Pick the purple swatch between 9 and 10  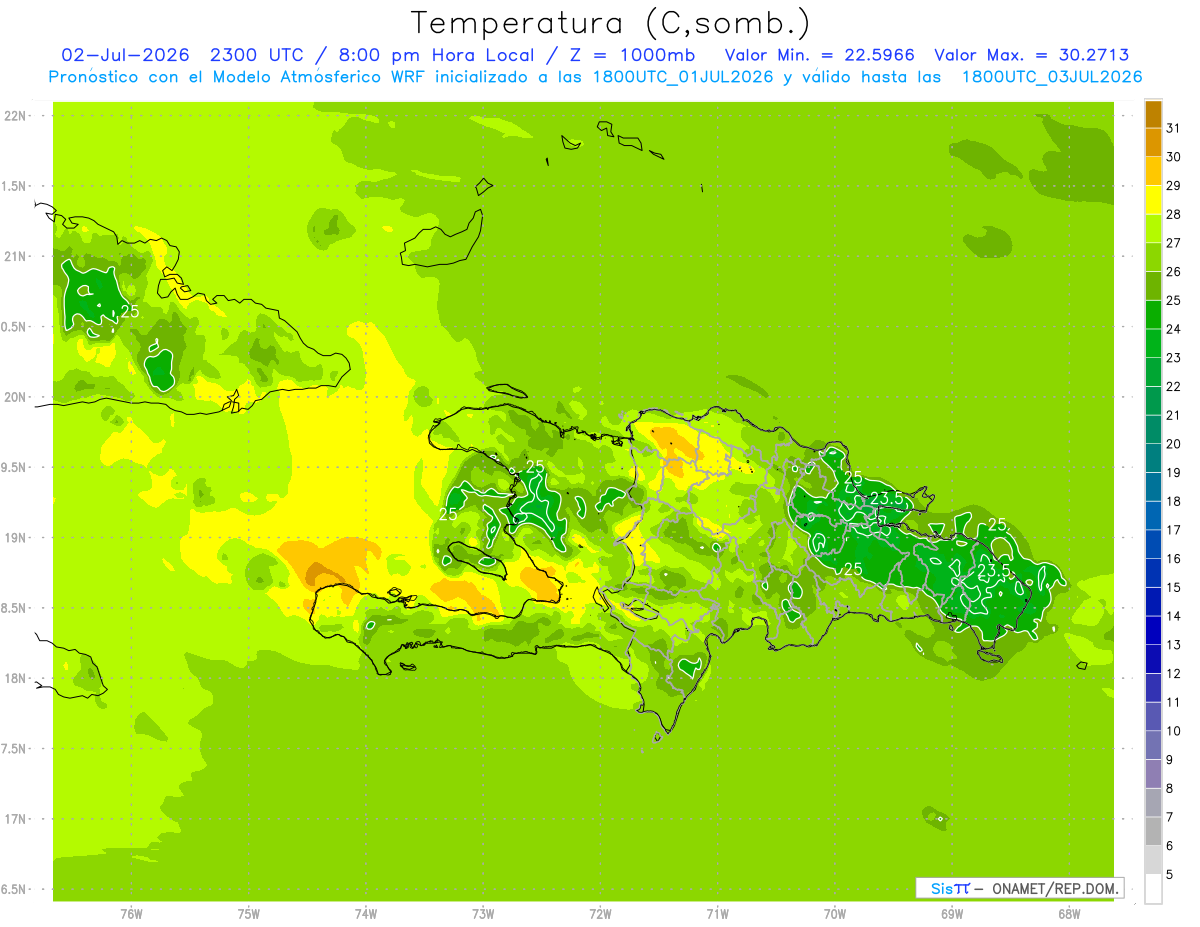[1153, 745]
